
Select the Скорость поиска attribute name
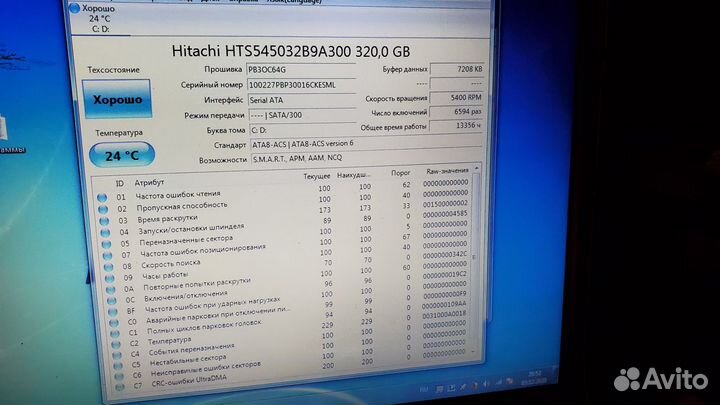tap(171, 264)
